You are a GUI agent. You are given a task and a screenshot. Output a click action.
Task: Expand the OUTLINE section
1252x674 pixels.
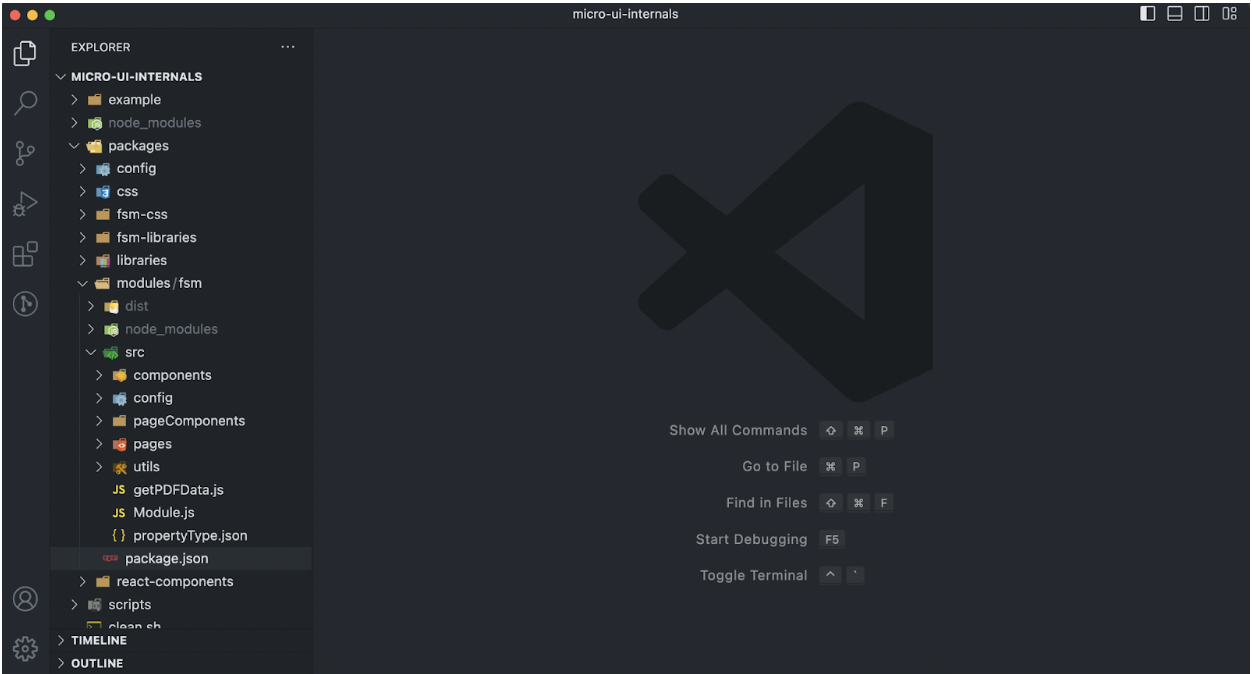[96, 663]
